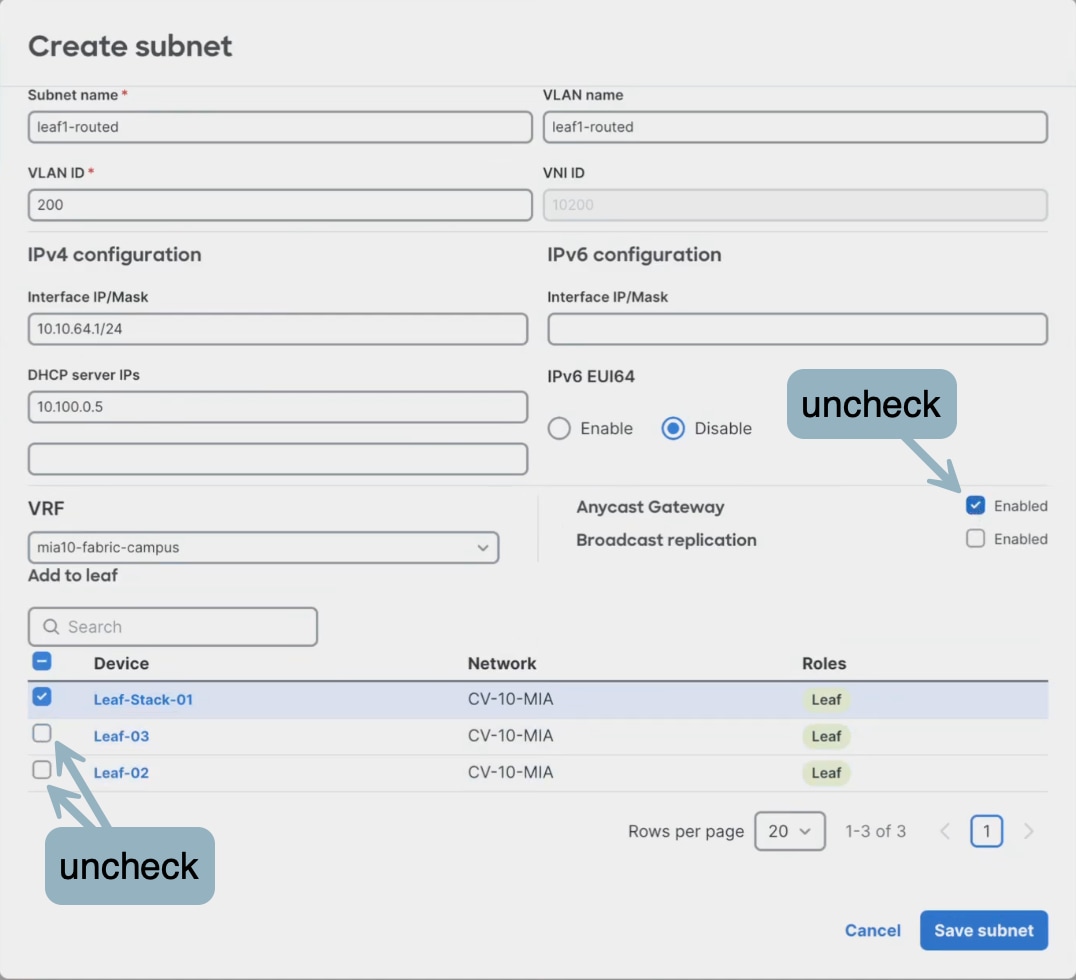Uncheck the Leaf-Stack-01 row checkbox
1076x980 pixels.
tap(42, 697)
